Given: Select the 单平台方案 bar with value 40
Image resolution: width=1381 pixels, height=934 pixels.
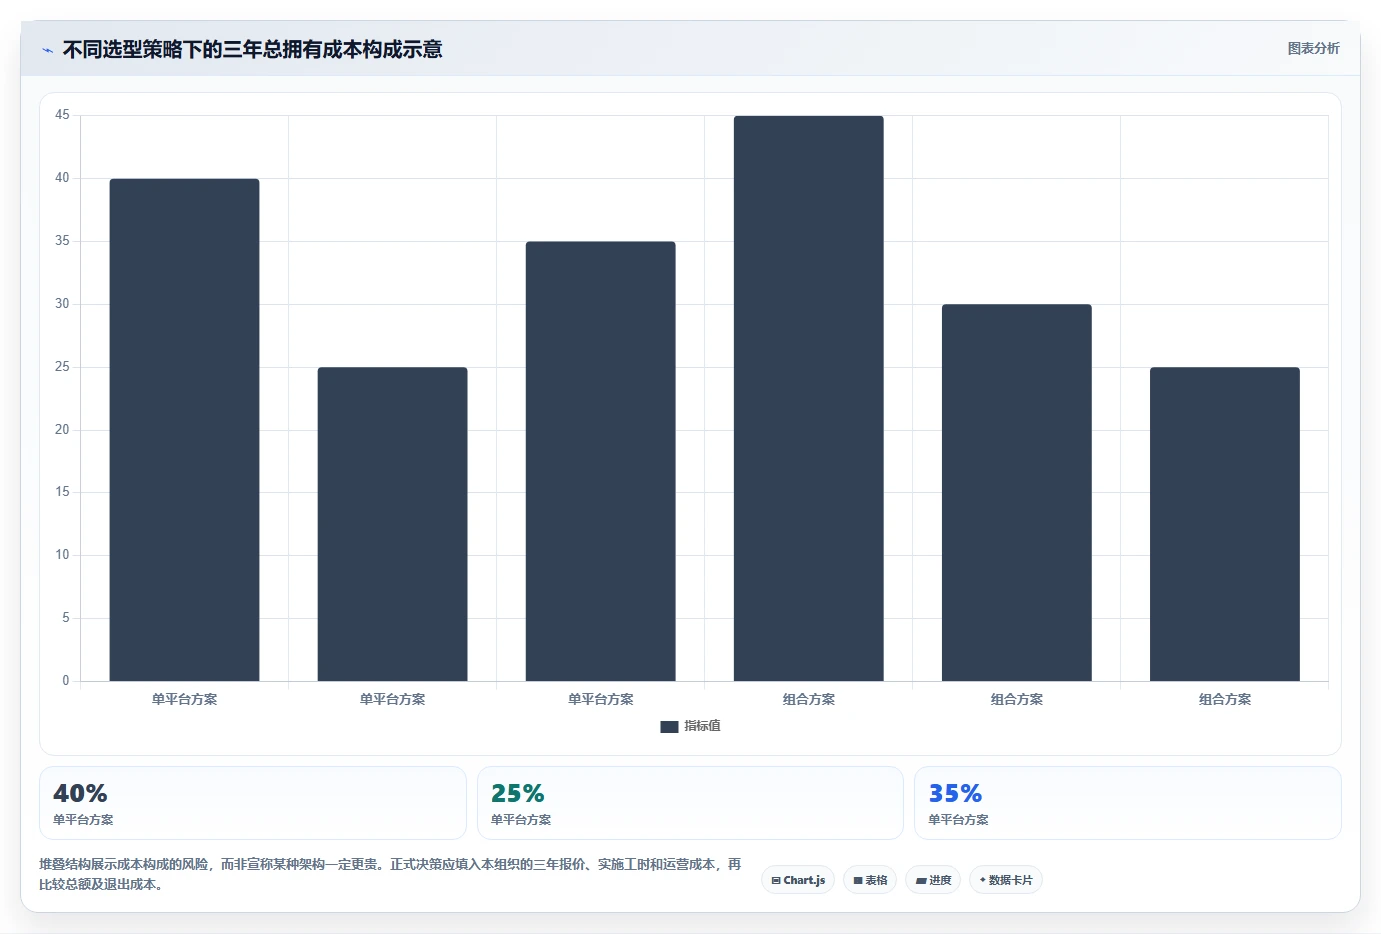Looking at the screenshot, I should pos(184,430).
